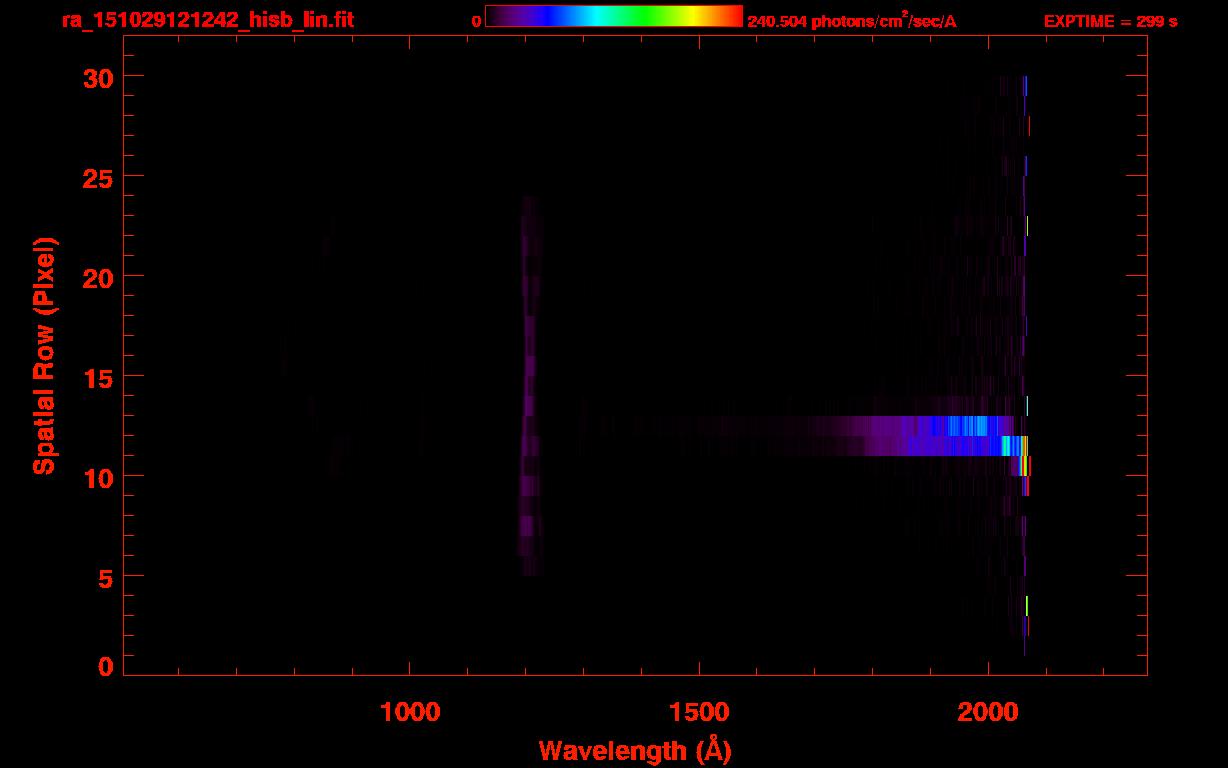This screenshot has height=768, width=1228.
Task: Click the 2000 wavelength tick label
Action: [x=988, y=711]
